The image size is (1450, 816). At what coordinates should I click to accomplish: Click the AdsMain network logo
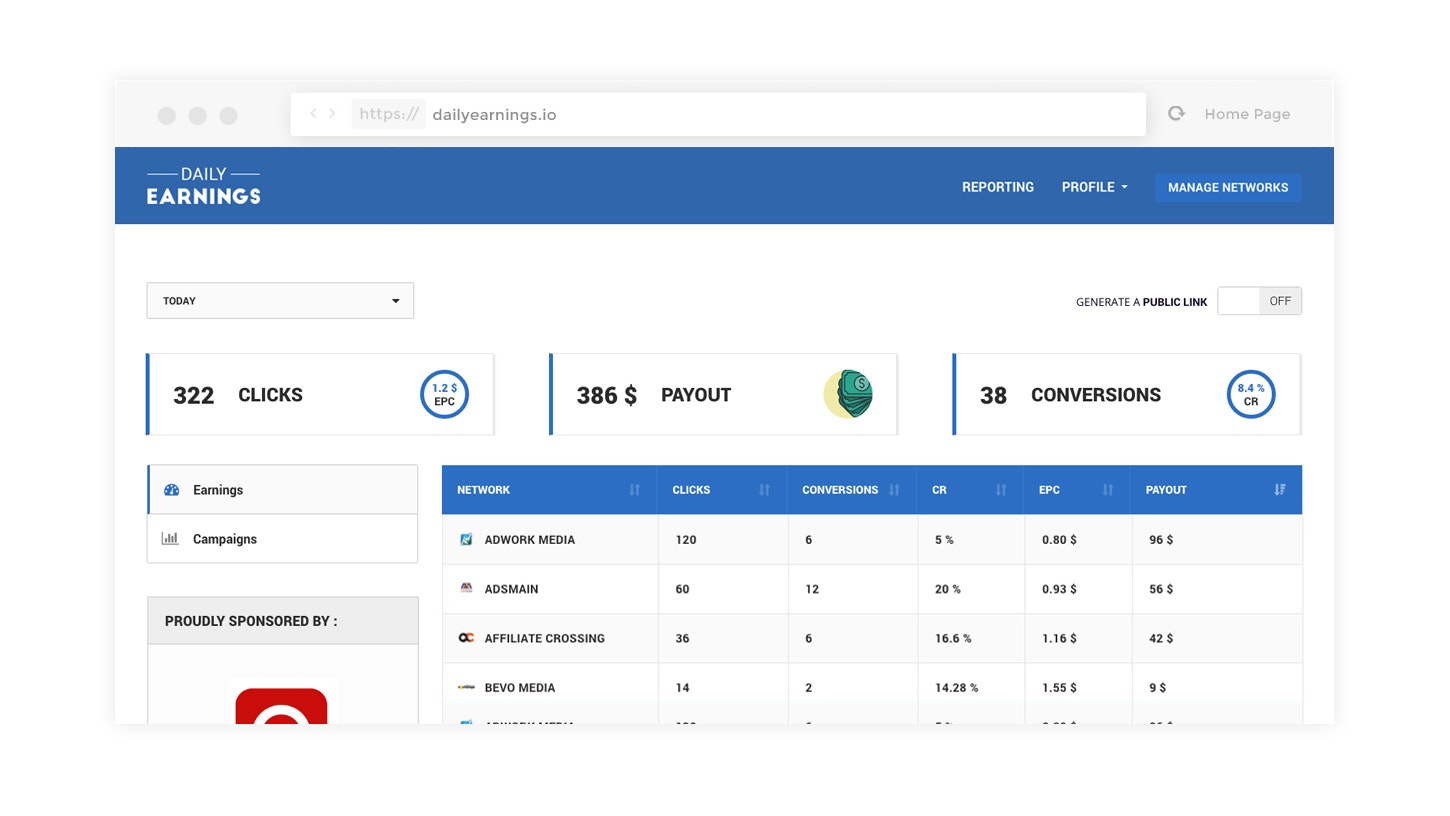click(465, 589)
